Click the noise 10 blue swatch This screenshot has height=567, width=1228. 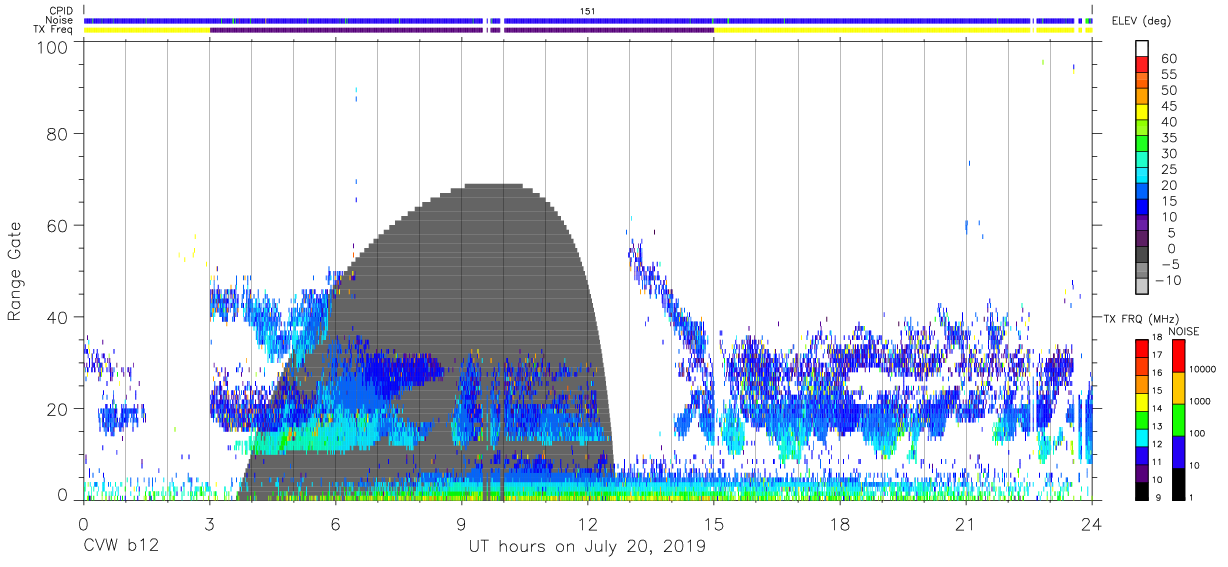(1180, 452)
